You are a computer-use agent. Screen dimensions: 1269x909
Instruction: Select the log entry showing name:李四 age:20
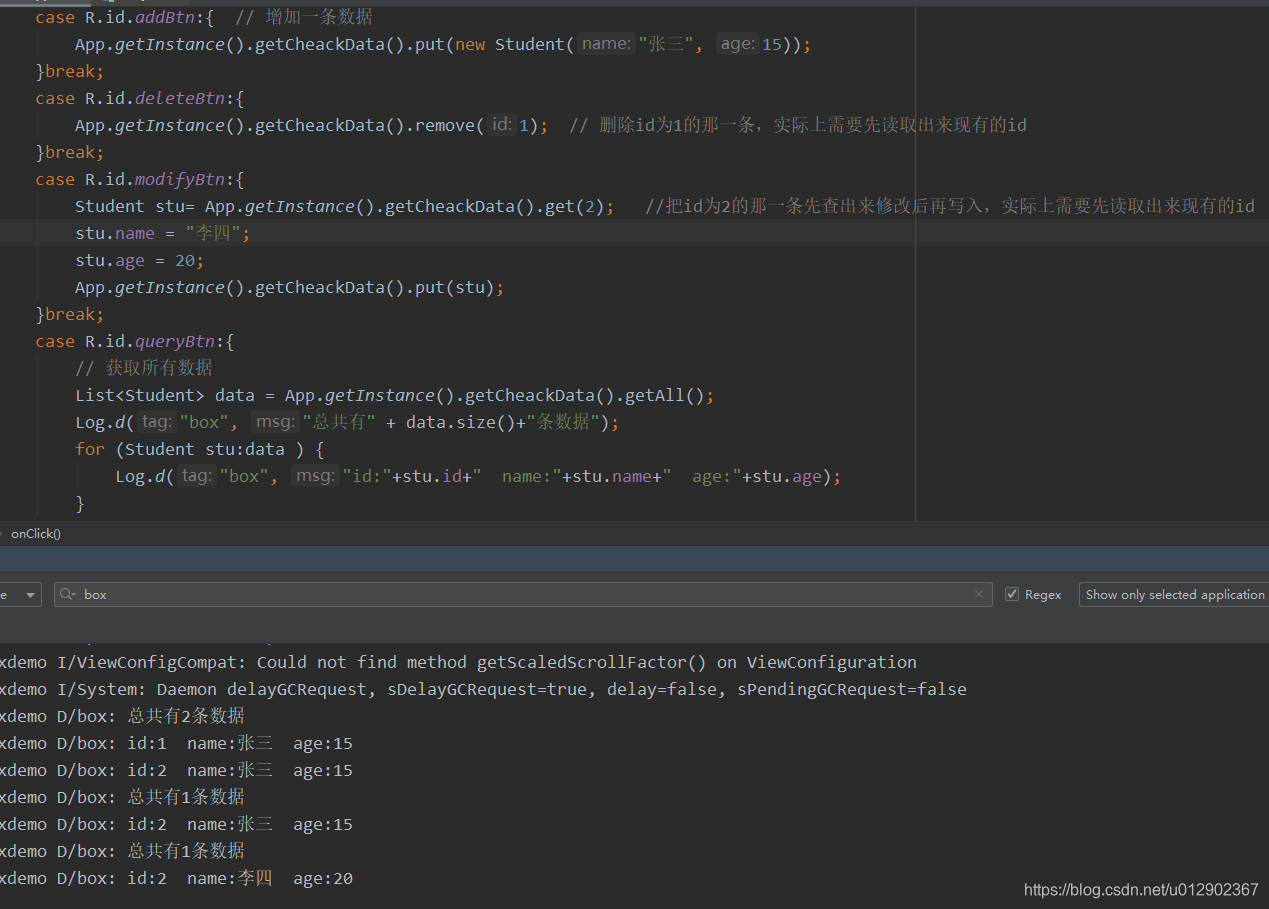click(200, 878)
